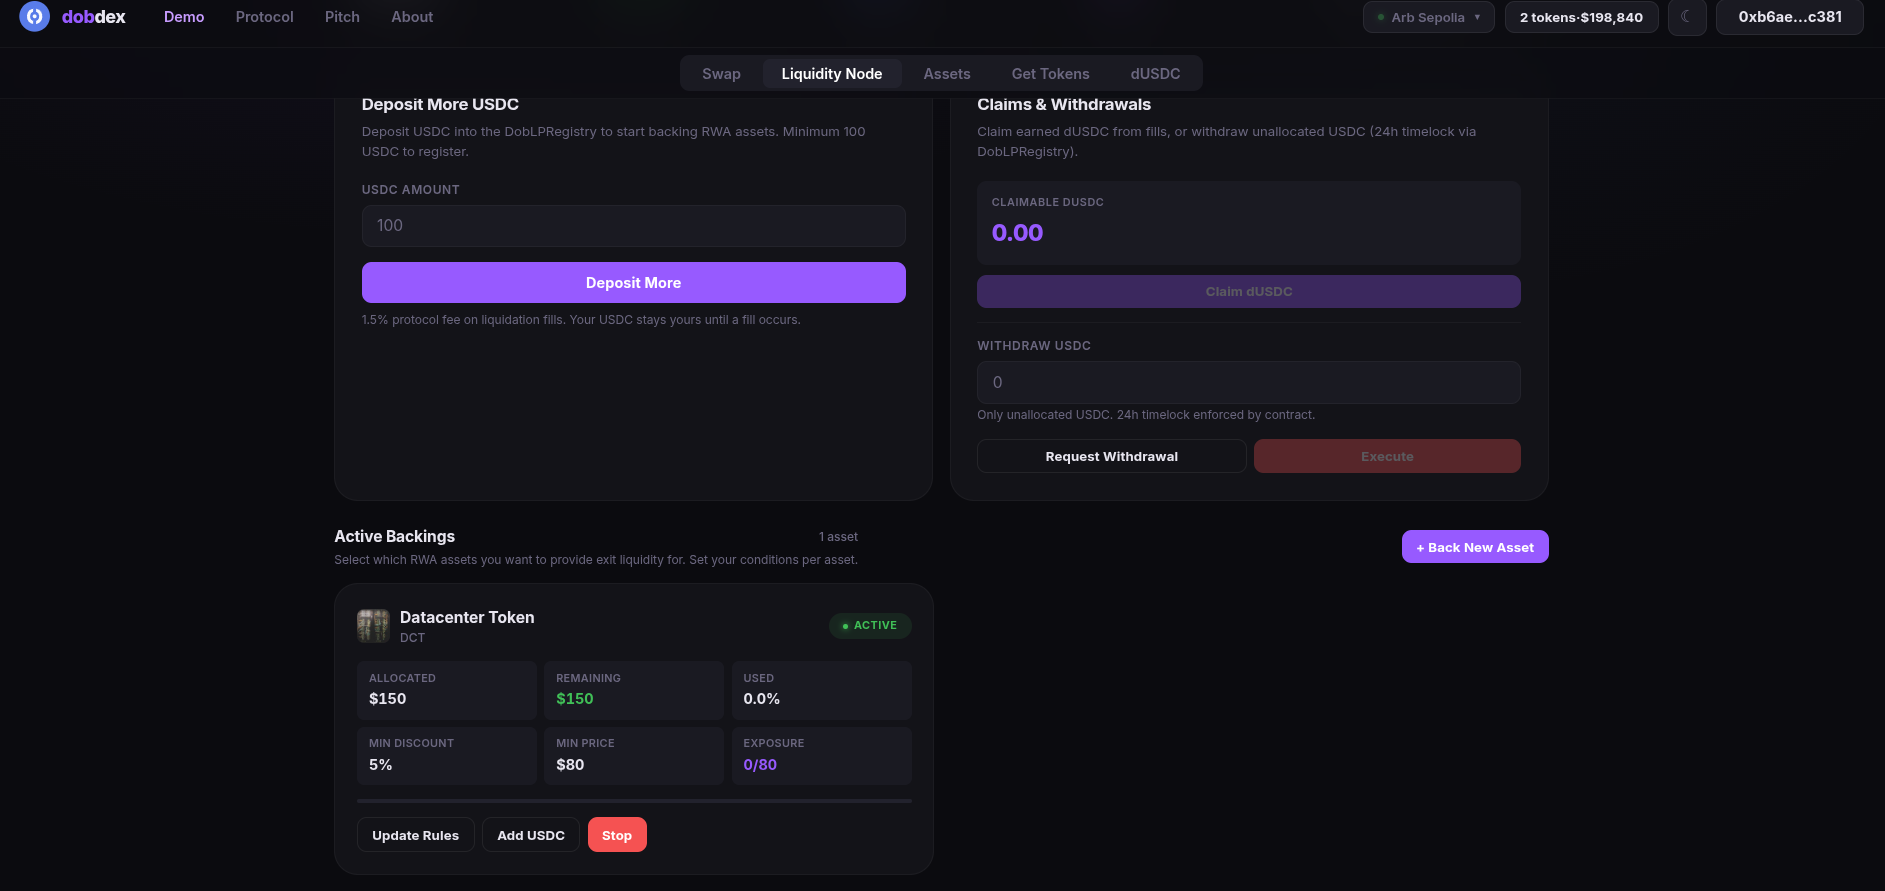This screenshot has height=891, width=1885.
Task: Open the Assets tab
Action: point(946,74)
